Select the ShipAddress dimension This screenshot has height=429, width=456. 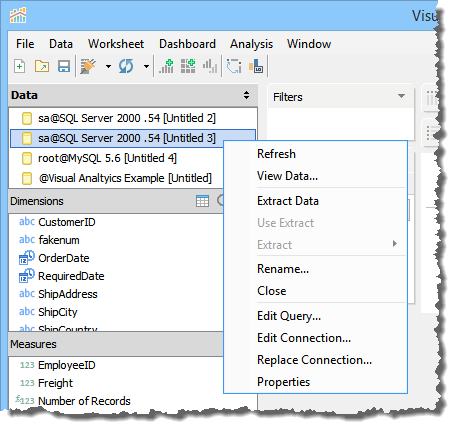[68, 294]
